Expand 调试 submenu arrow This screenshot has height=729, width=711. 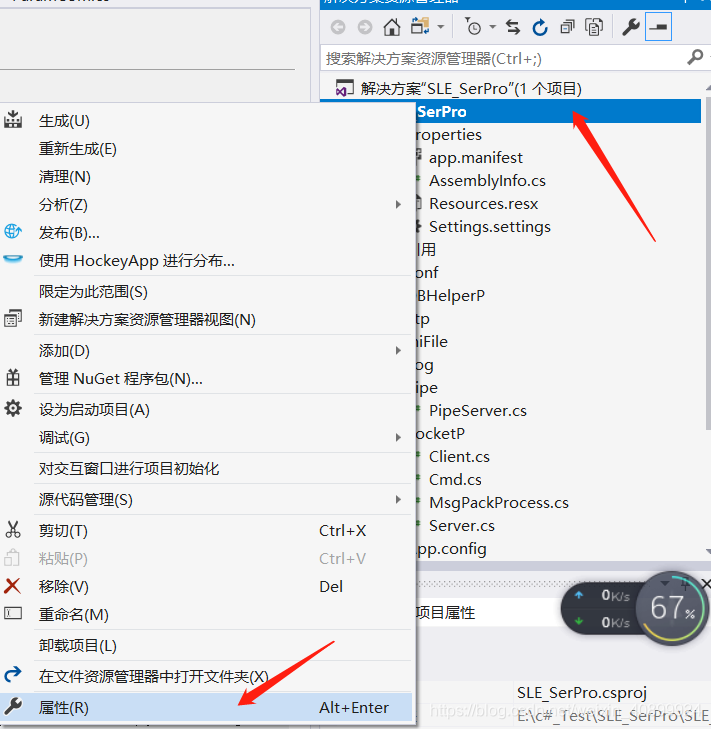pos(398,437)
